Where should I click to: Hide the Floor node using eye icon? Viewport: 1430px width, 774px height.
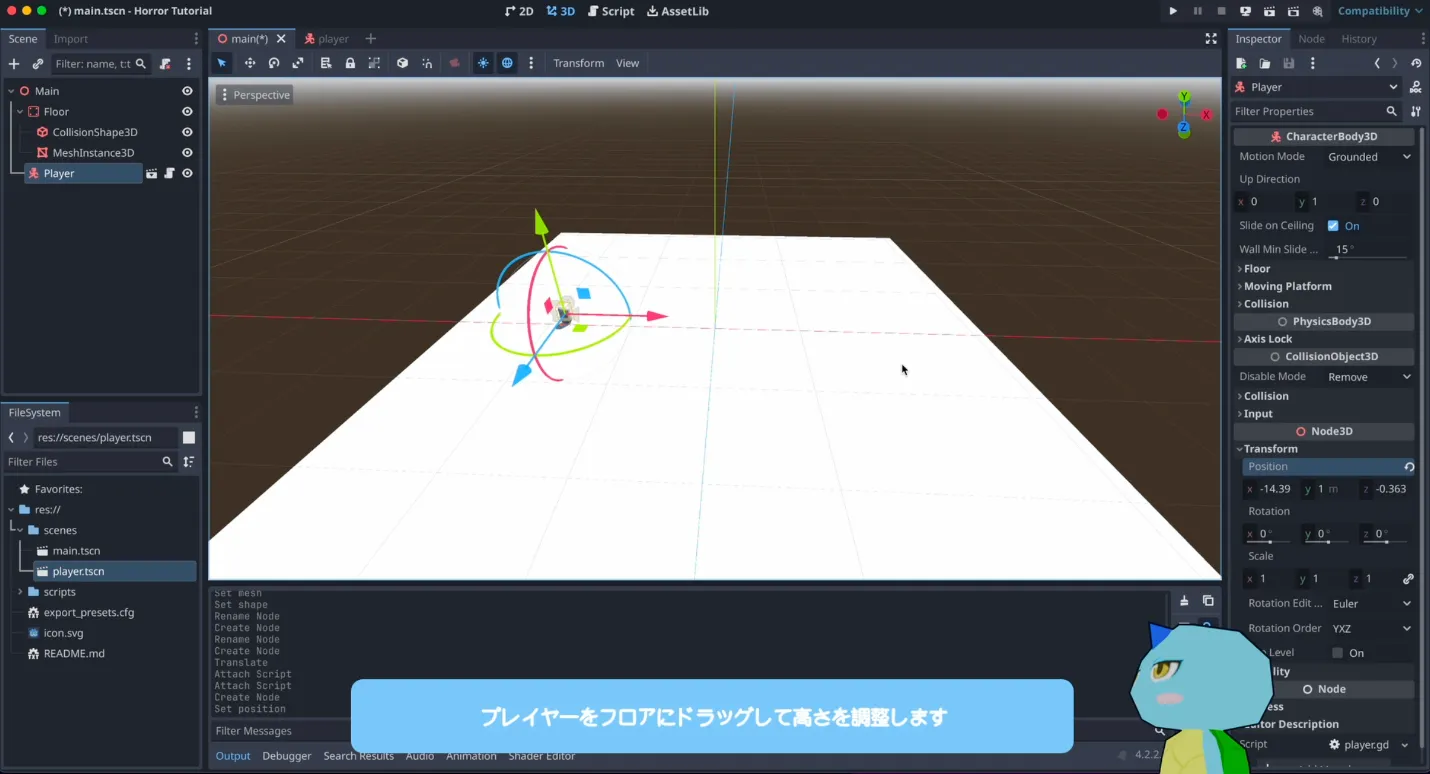point(187,112)
